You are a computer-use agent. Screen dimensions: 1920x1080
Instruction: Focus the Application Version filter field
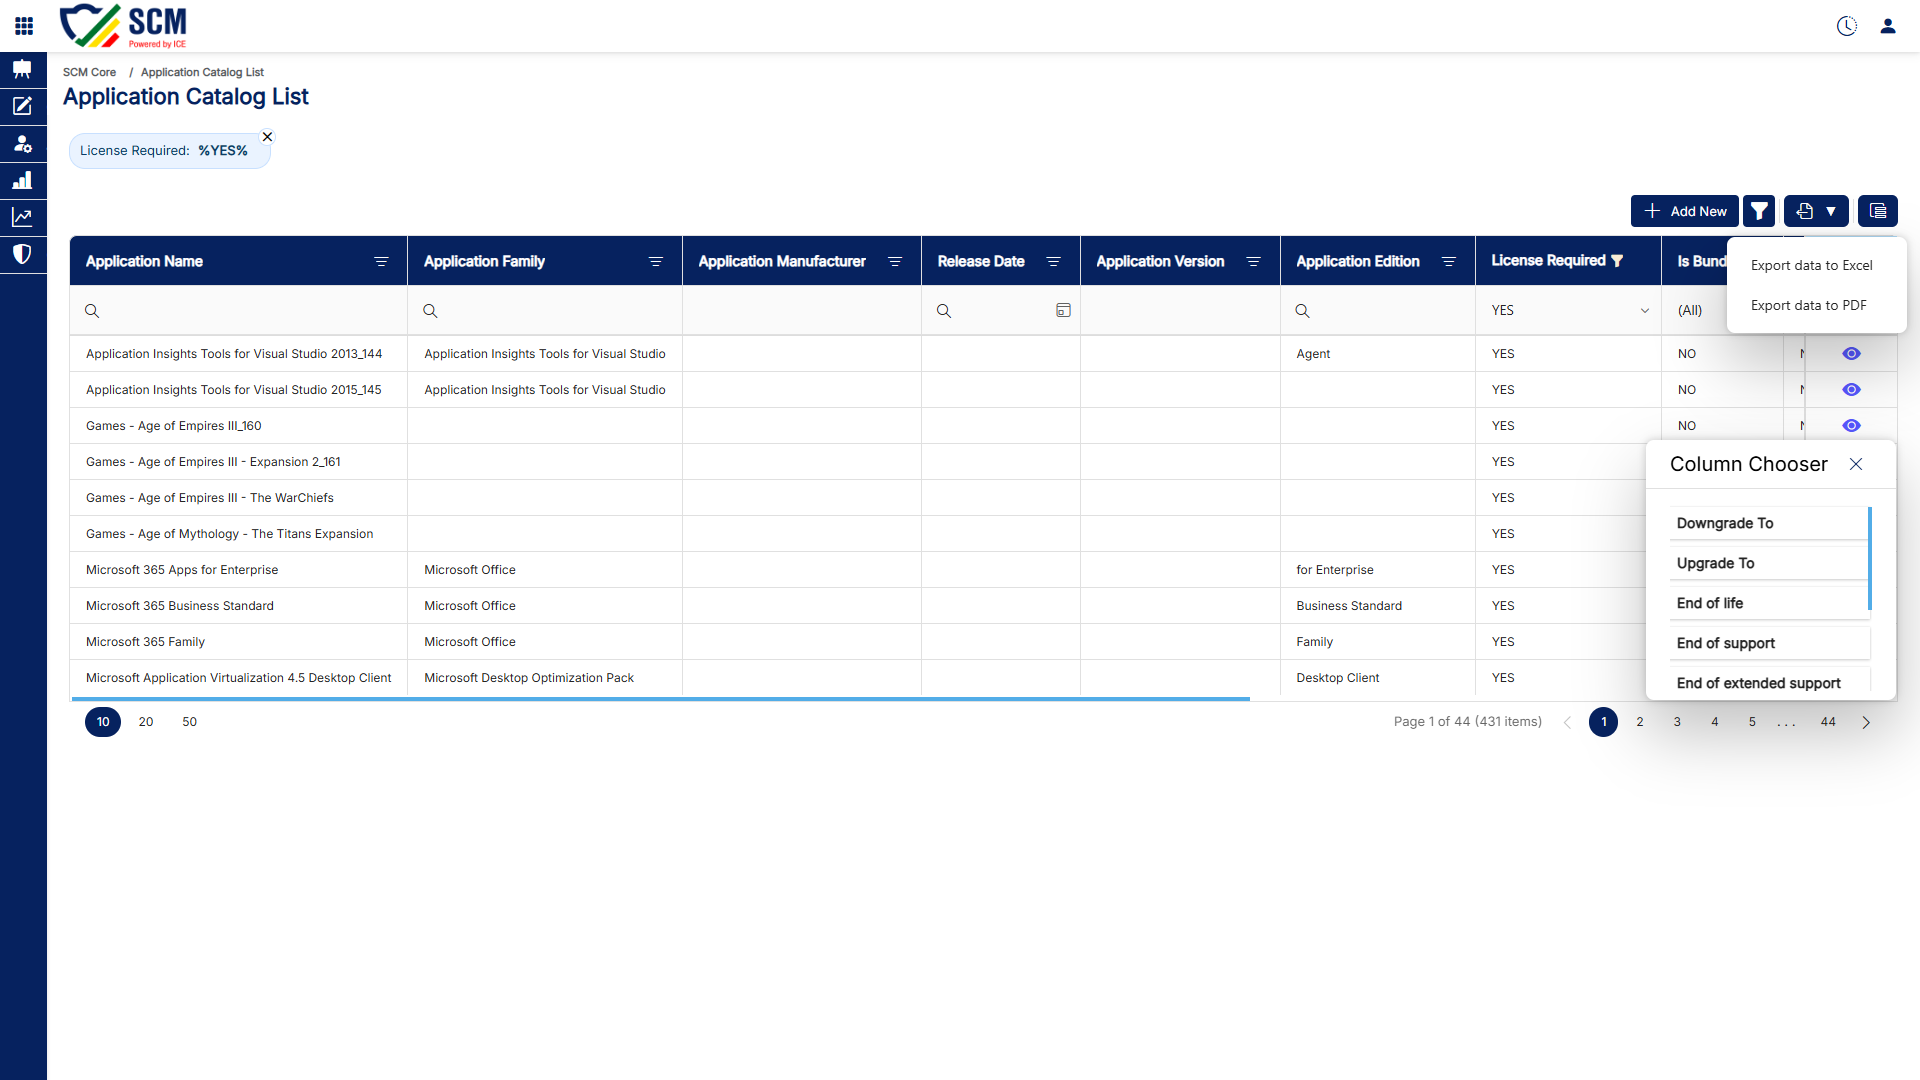click(1181, 311)
